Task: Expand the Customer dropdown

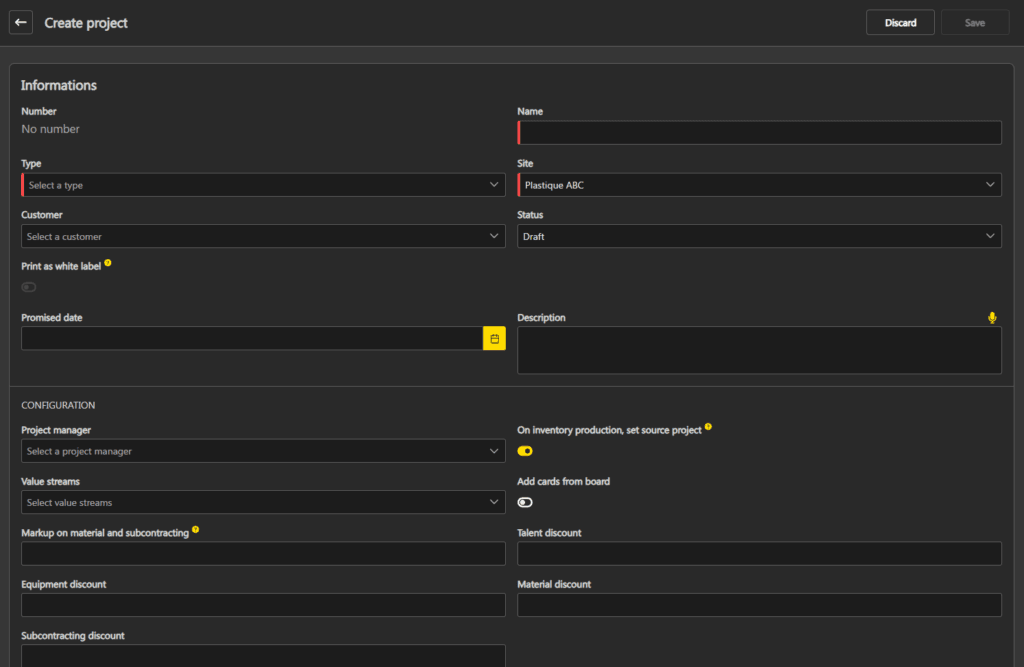Action: coord(263,237)
